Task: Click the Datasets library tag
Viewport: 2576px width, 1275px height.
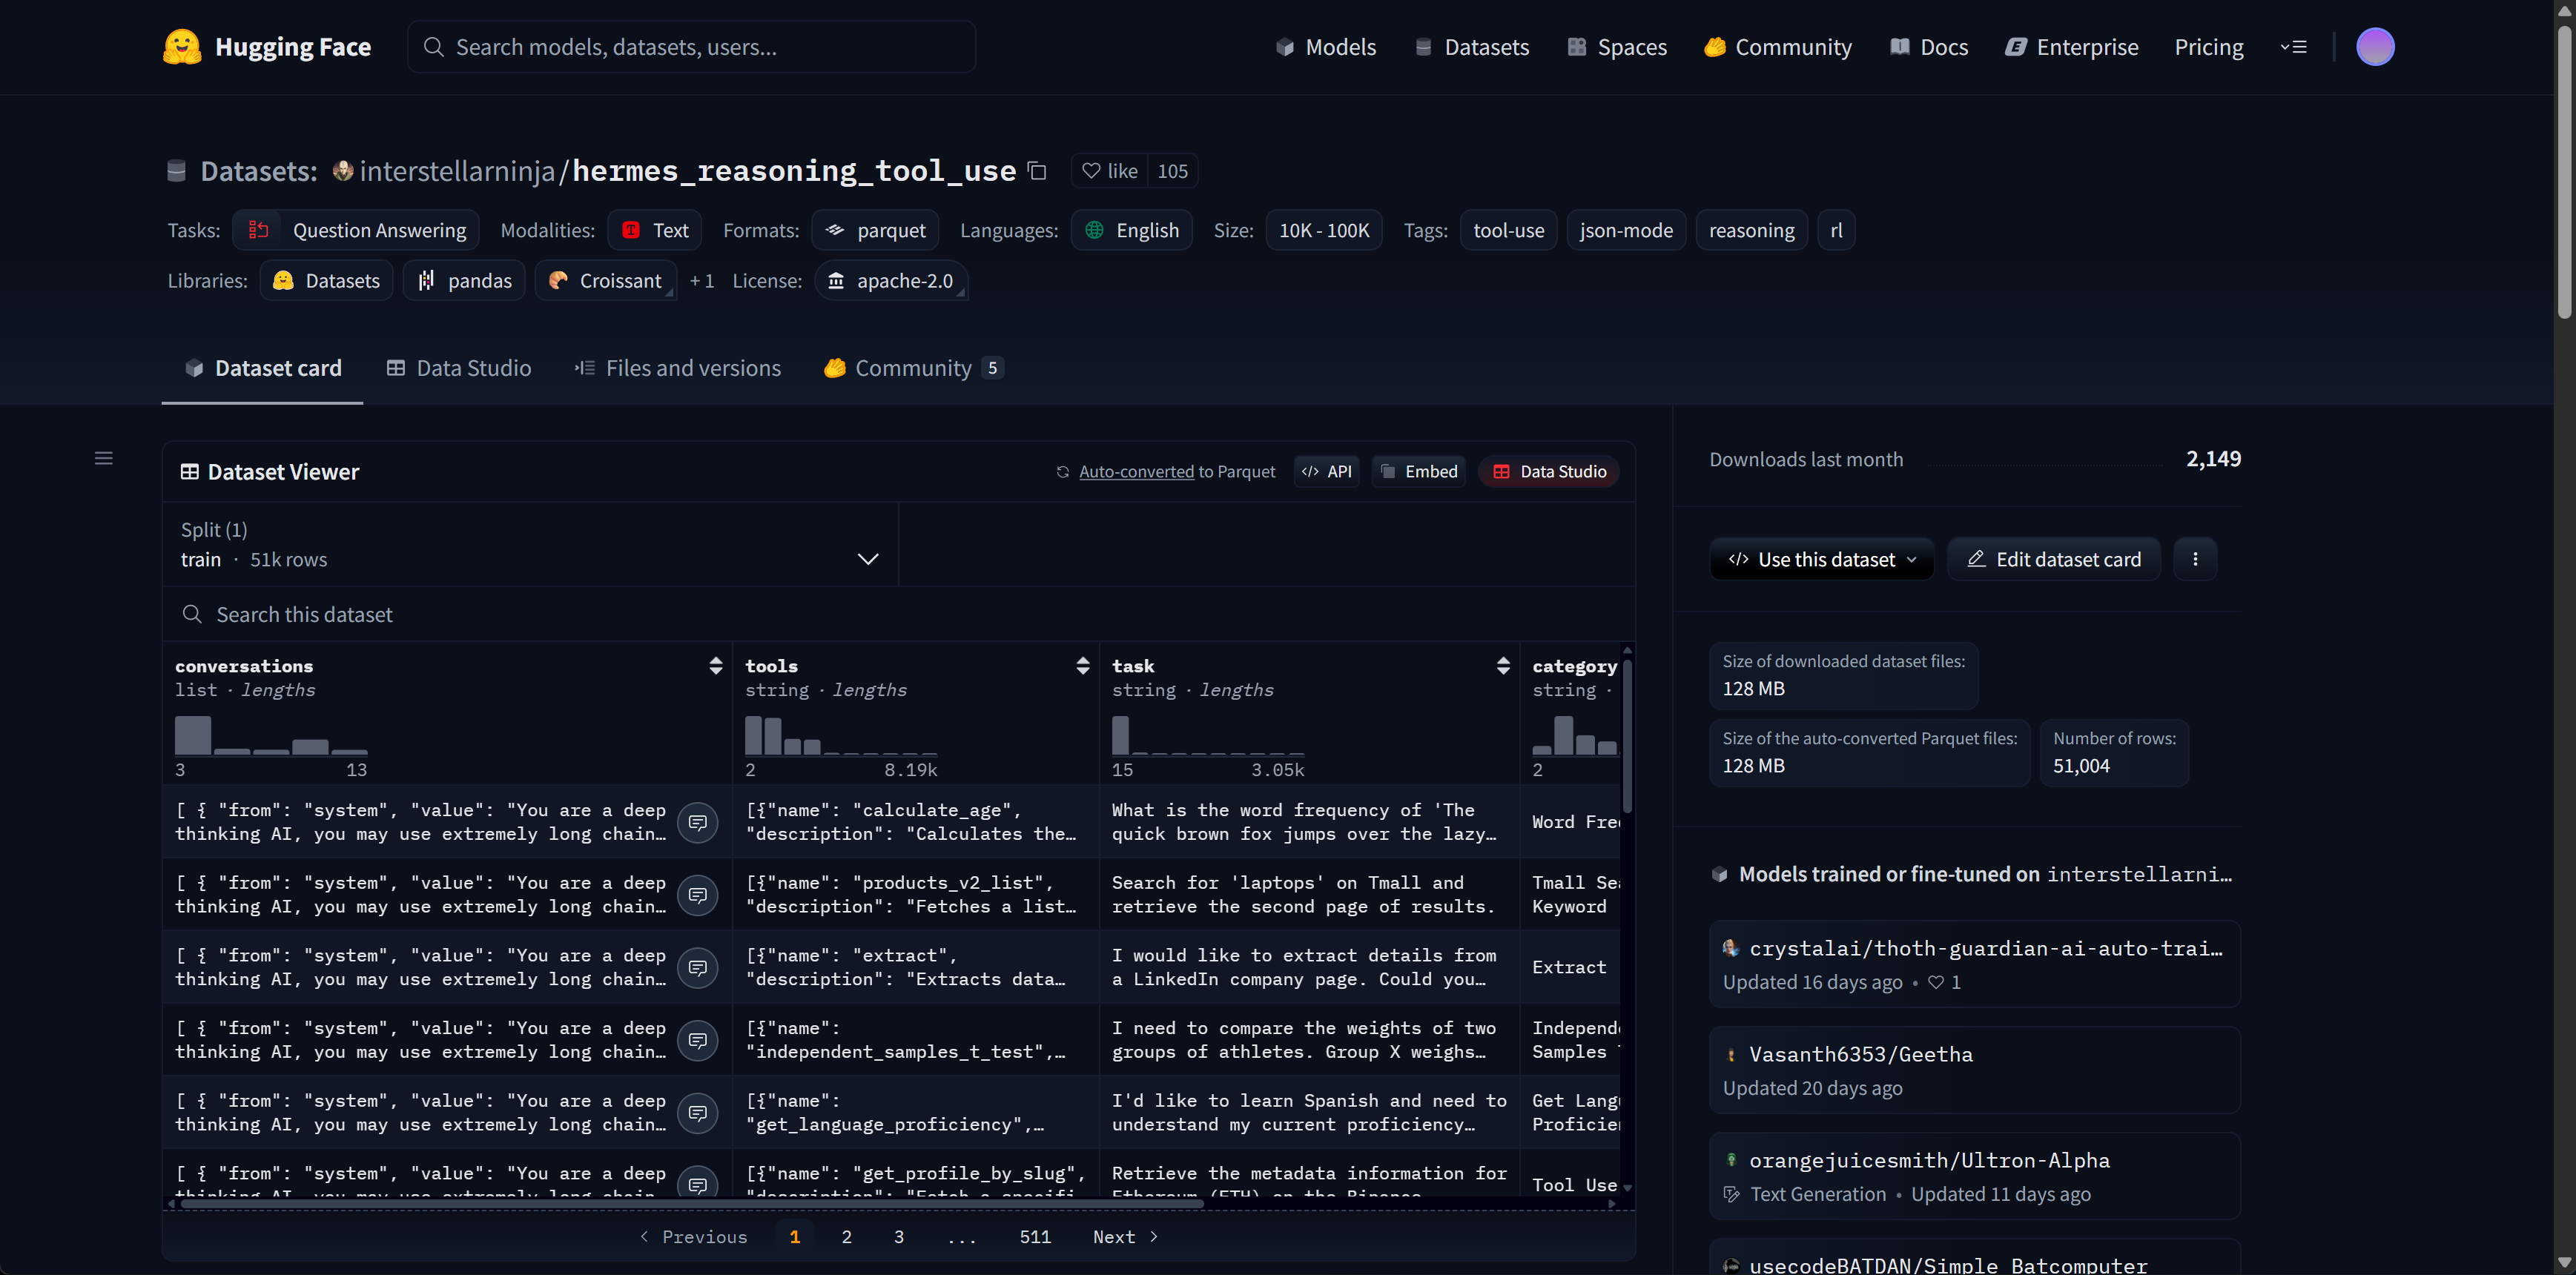Action: (326, 281)
